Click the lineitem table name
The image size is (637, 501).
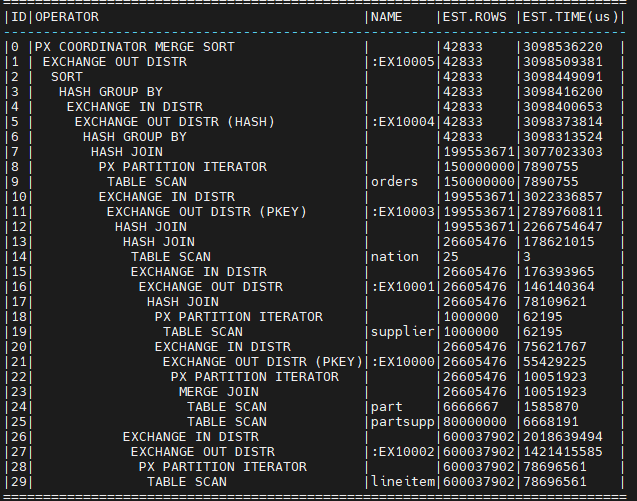pos(403,482)
